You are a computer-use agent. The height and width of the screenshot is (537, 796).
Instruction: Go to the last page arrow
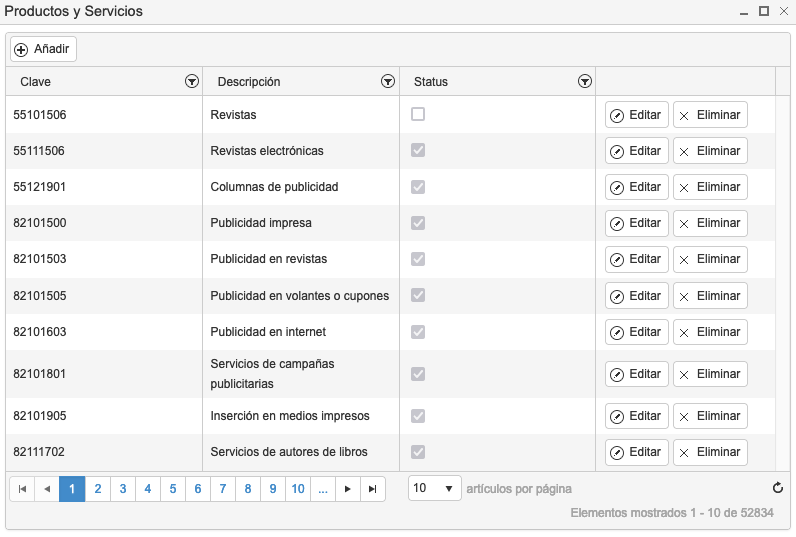pos(373,489)
